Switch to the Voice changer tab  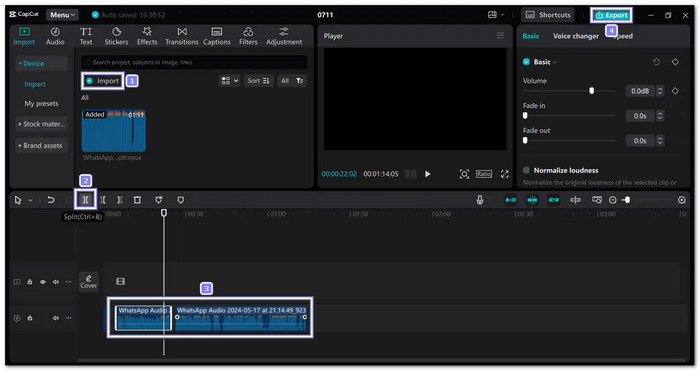575,36
